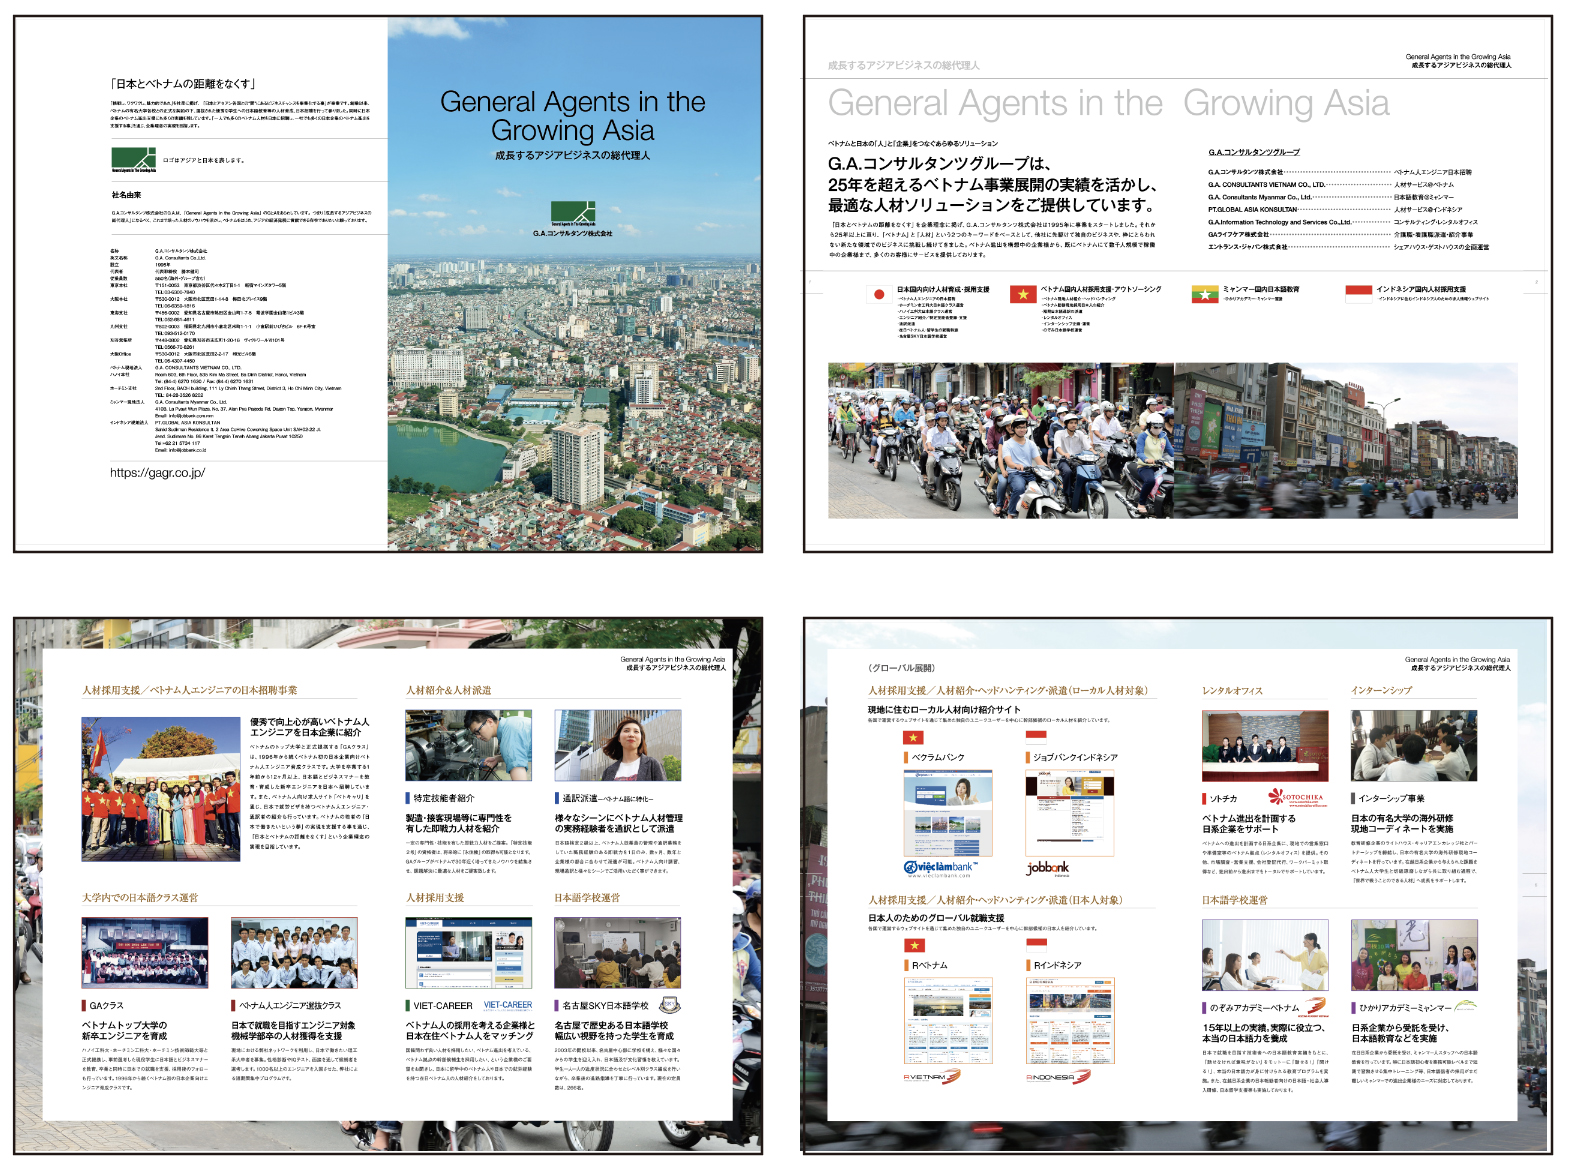Click the R VIETNAM logo
Image resolution: width=1576 pixels, height=1172 pixels.
(x=931, y=1077)
